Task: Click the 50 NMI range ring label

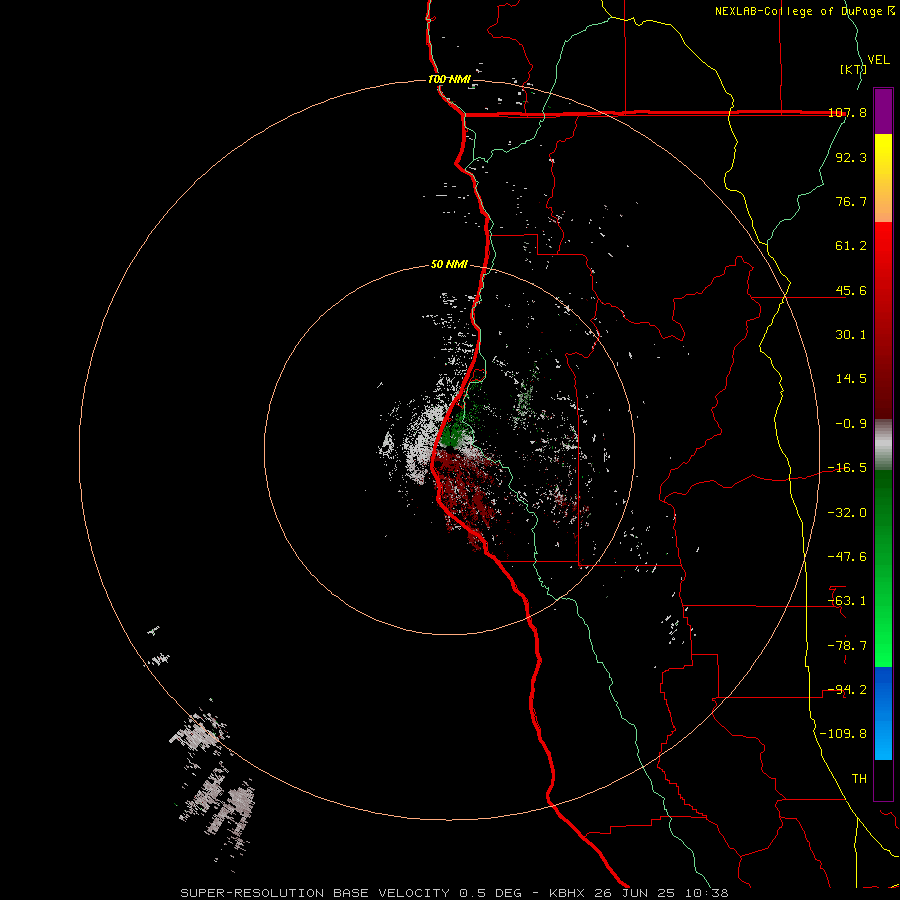Action: pyautogui.click(x=449, y=264)
